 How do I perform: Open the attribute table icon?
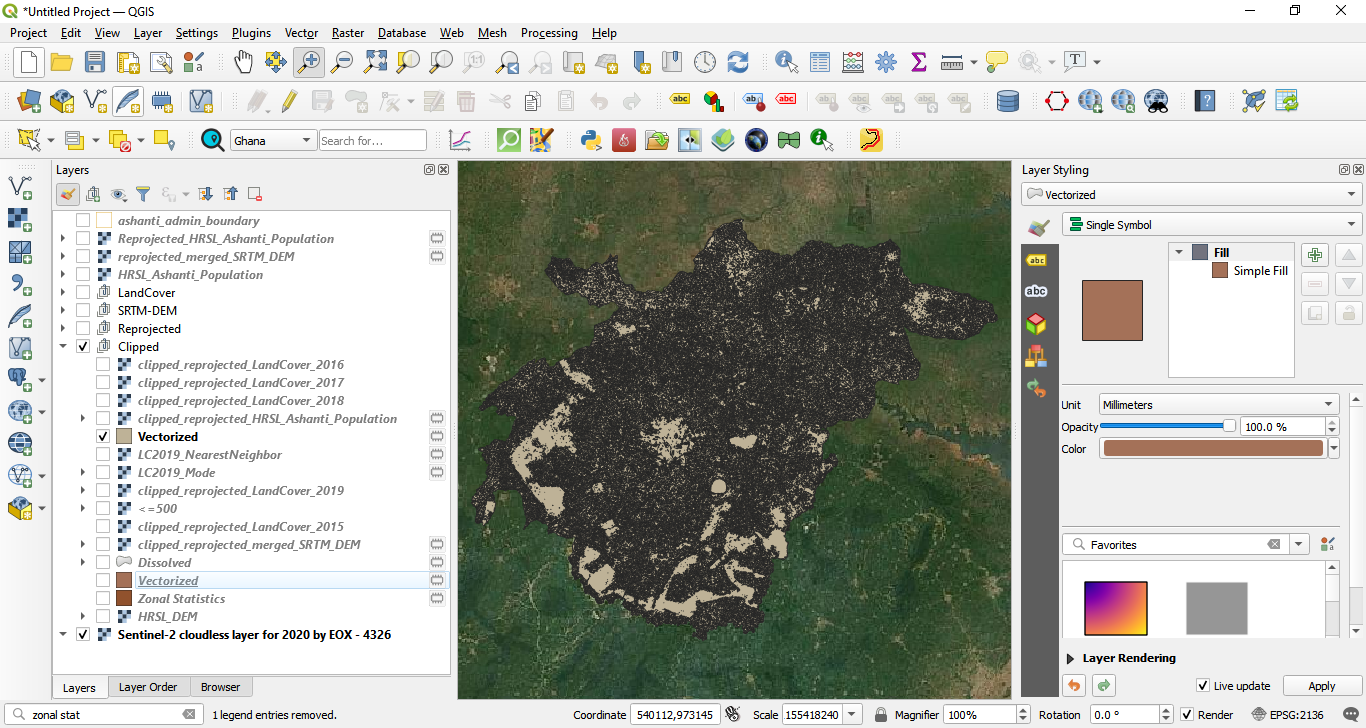[820, 62]
